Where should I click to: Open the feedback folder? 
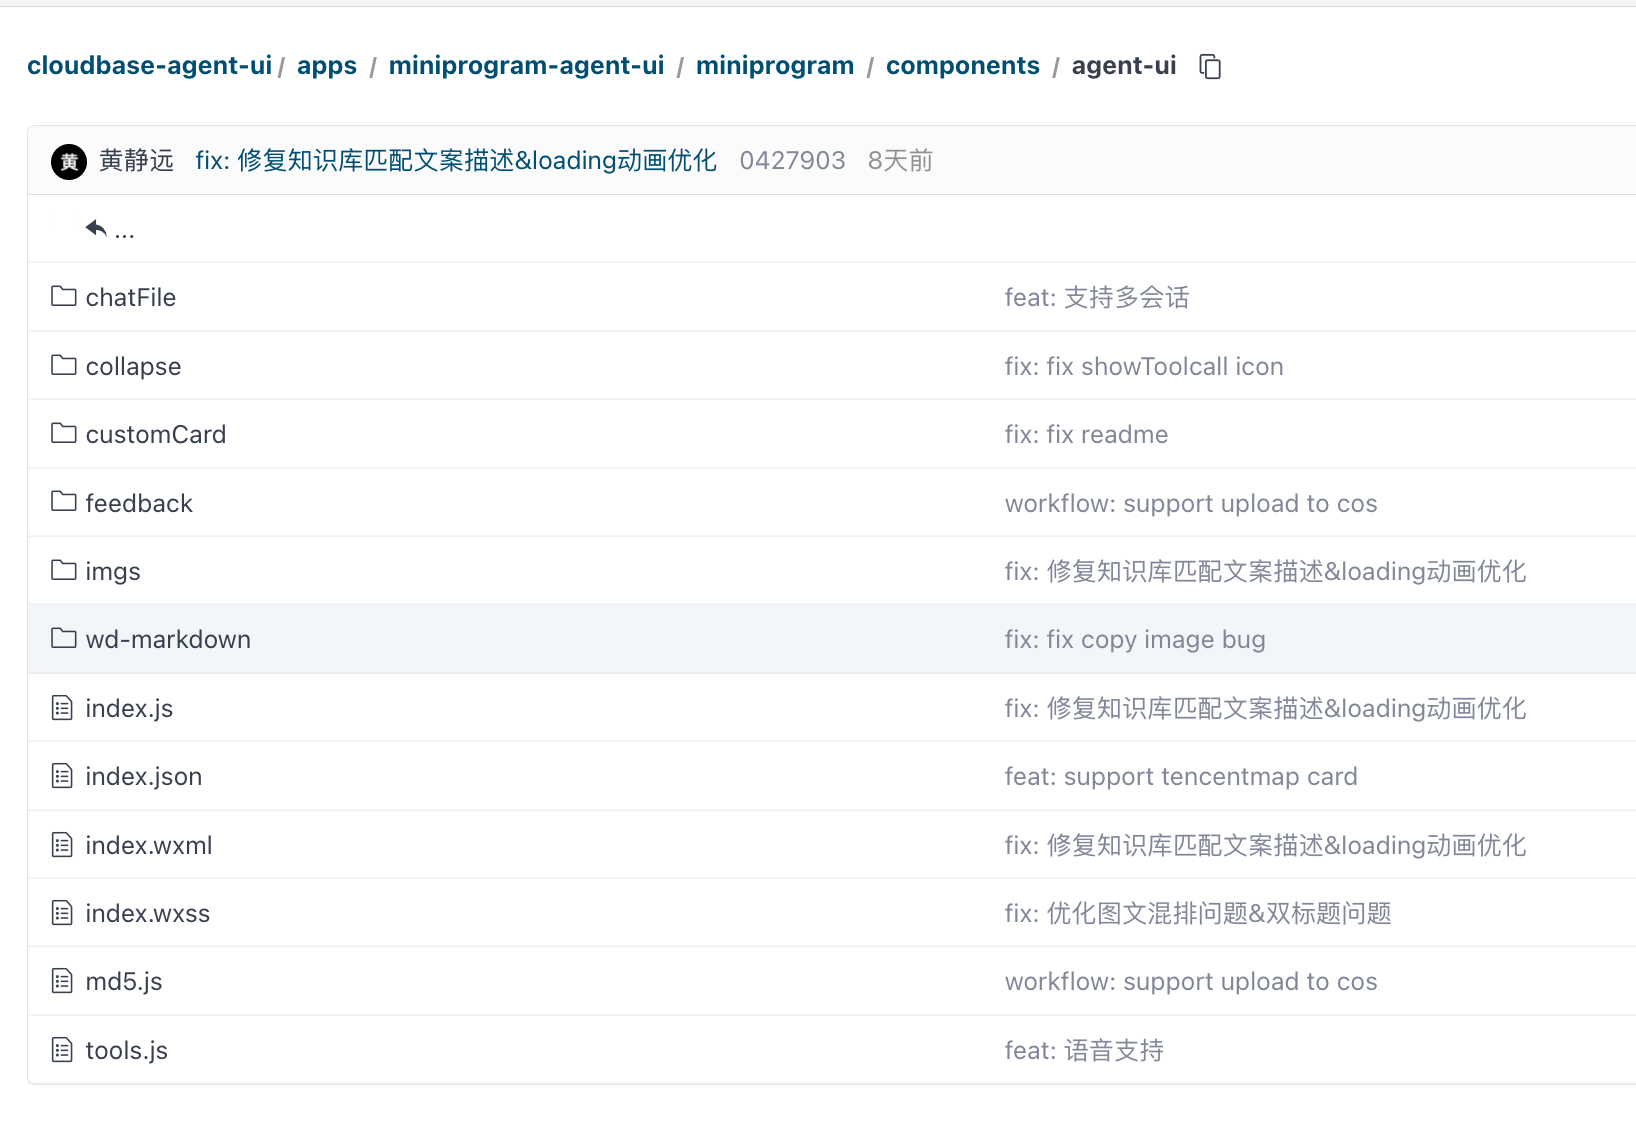(x=139, y=504)
